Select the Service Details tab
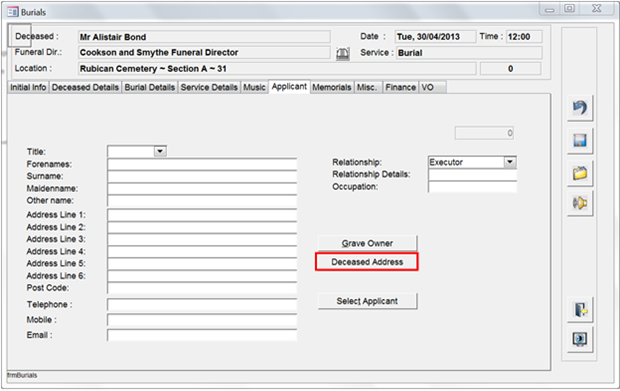620x391 pixels. pos(209,87)
